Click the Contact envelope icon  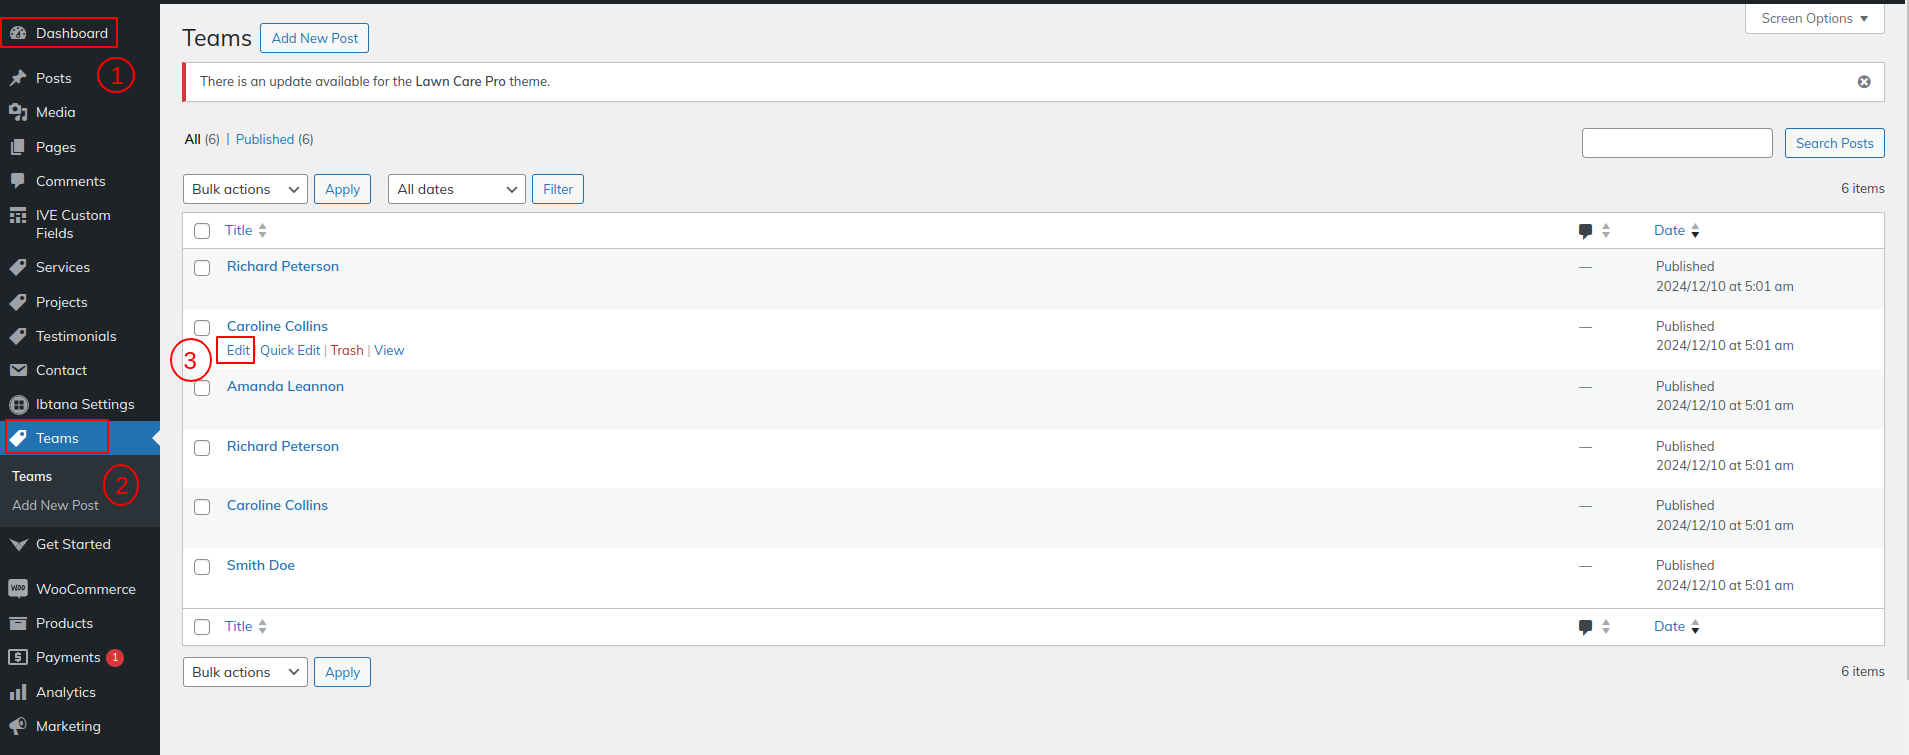tap(18, 370)
